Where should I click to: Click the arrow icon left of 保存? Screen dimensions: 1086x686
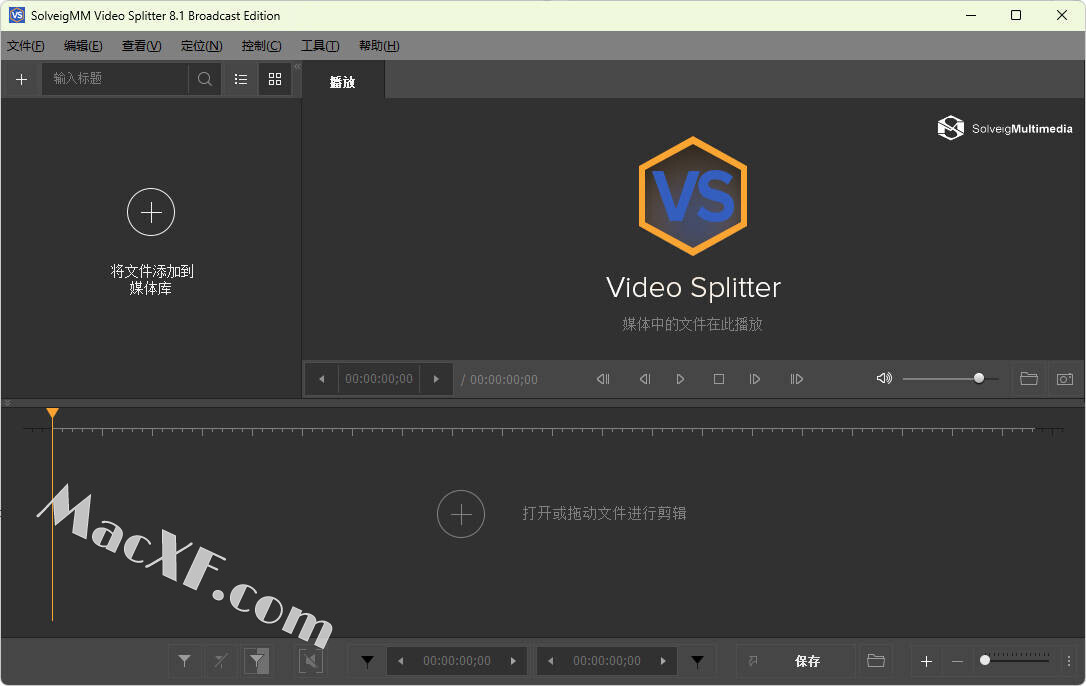(753, 661)
